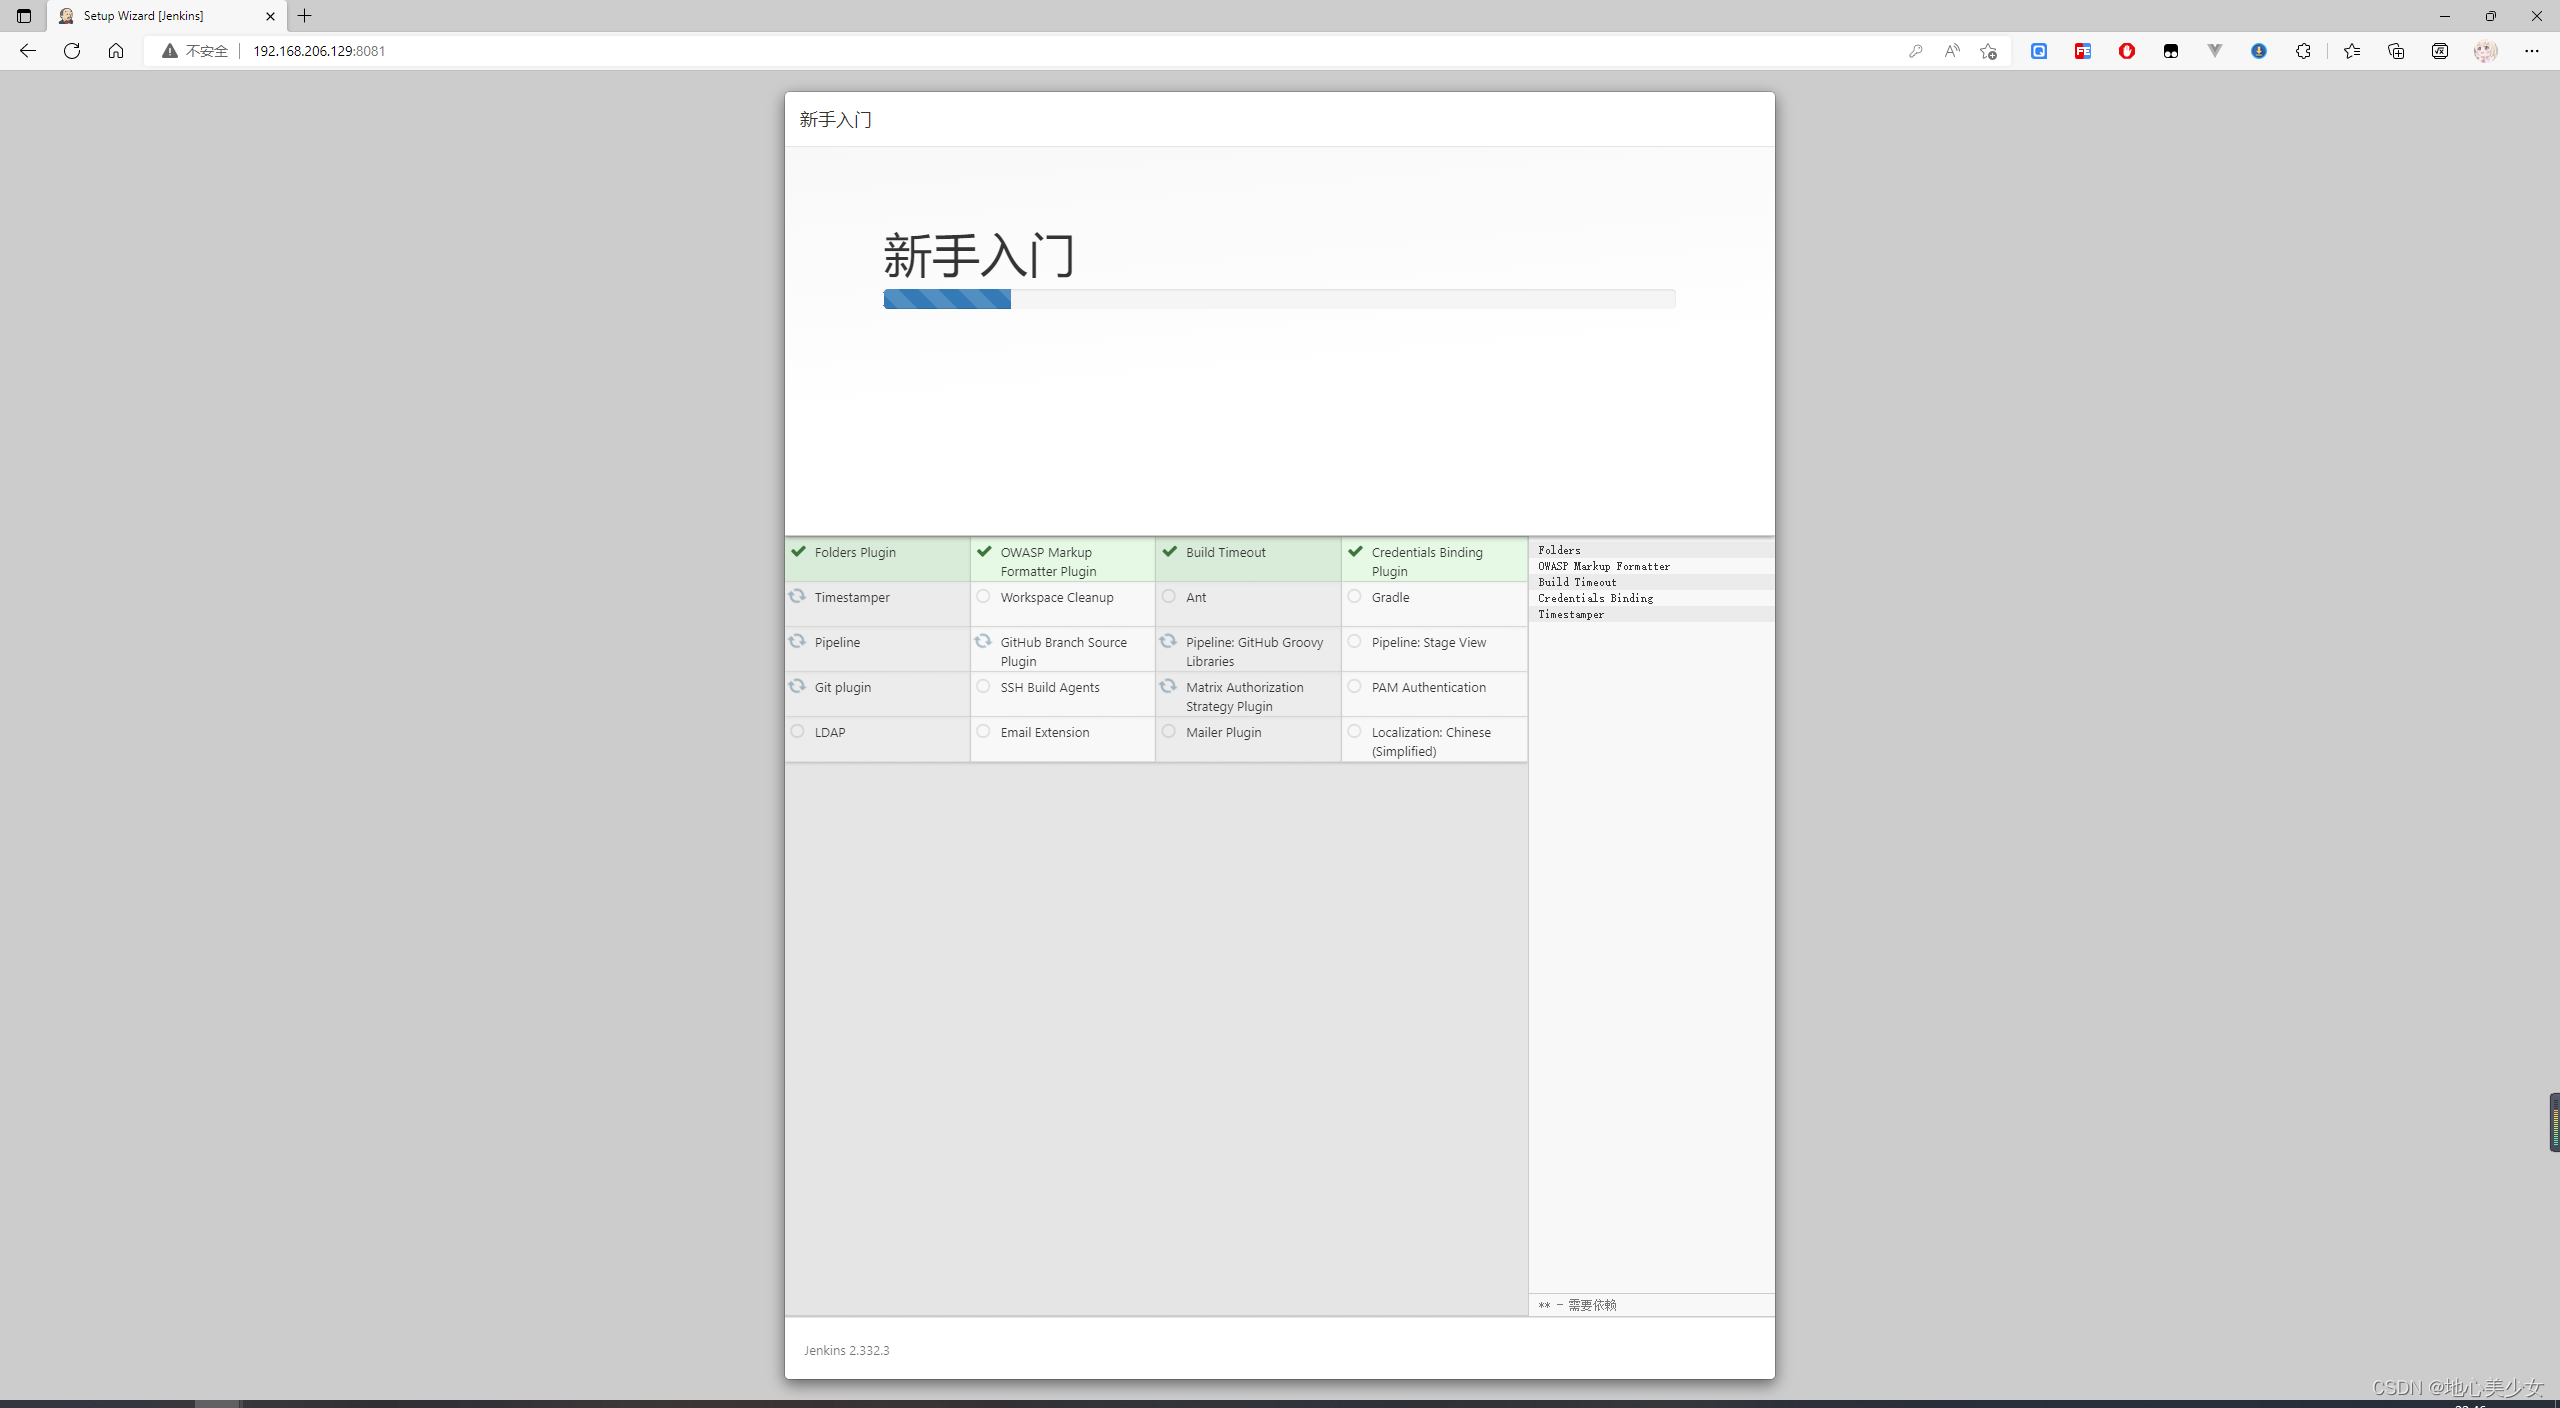The height and width of the screenshot is (1408, 2560).
Task: Open the collections icon in toolbar
Action: 2395,51
